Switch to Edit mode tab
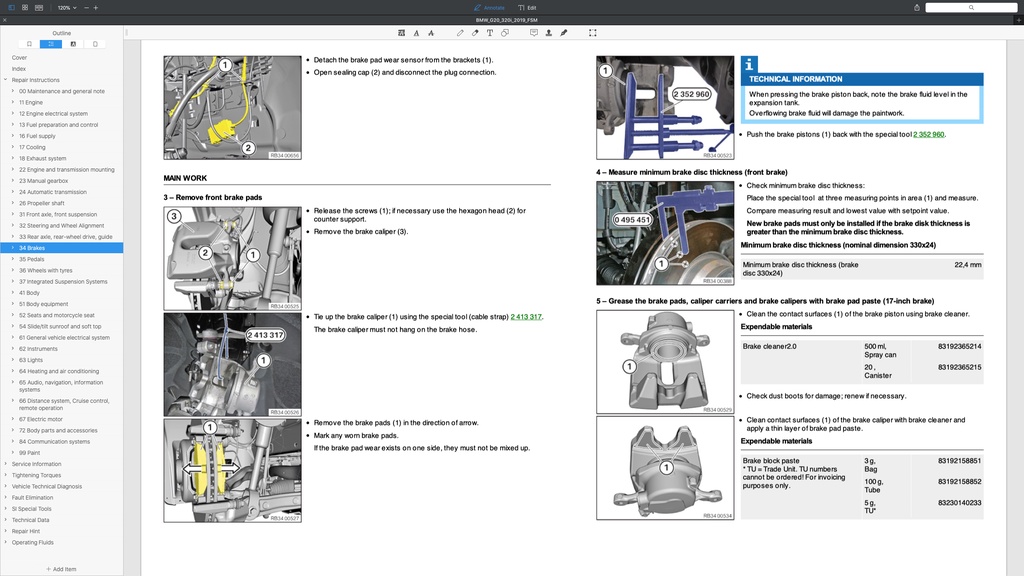1024x576 pixels. [528, 7]
